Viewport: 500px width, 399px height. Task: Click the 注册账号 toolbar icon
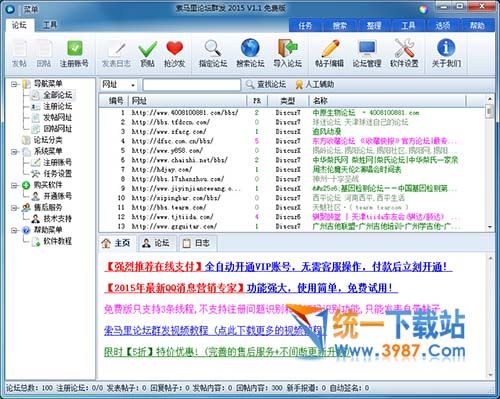pyautogui.click(x=74, y=54)
